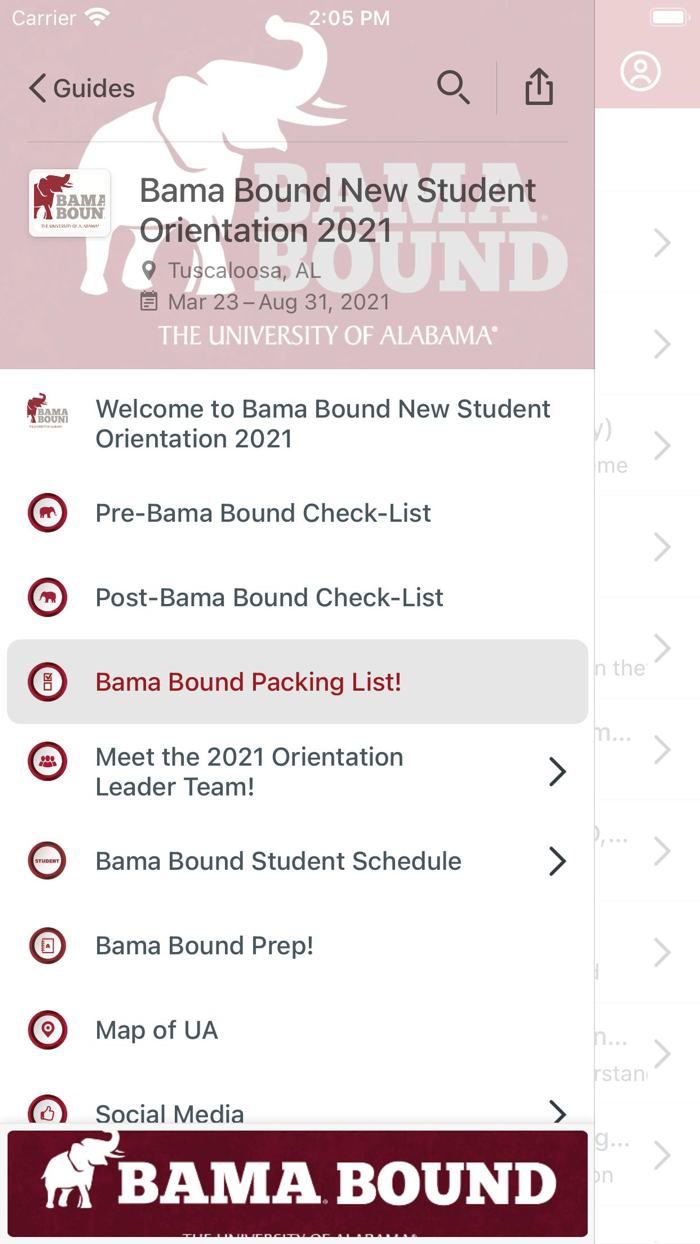This screenshot has width=700, height=1244.
Task: Click the thumbs-up icon next to Social Media
Action: [x=47, y=1114]
